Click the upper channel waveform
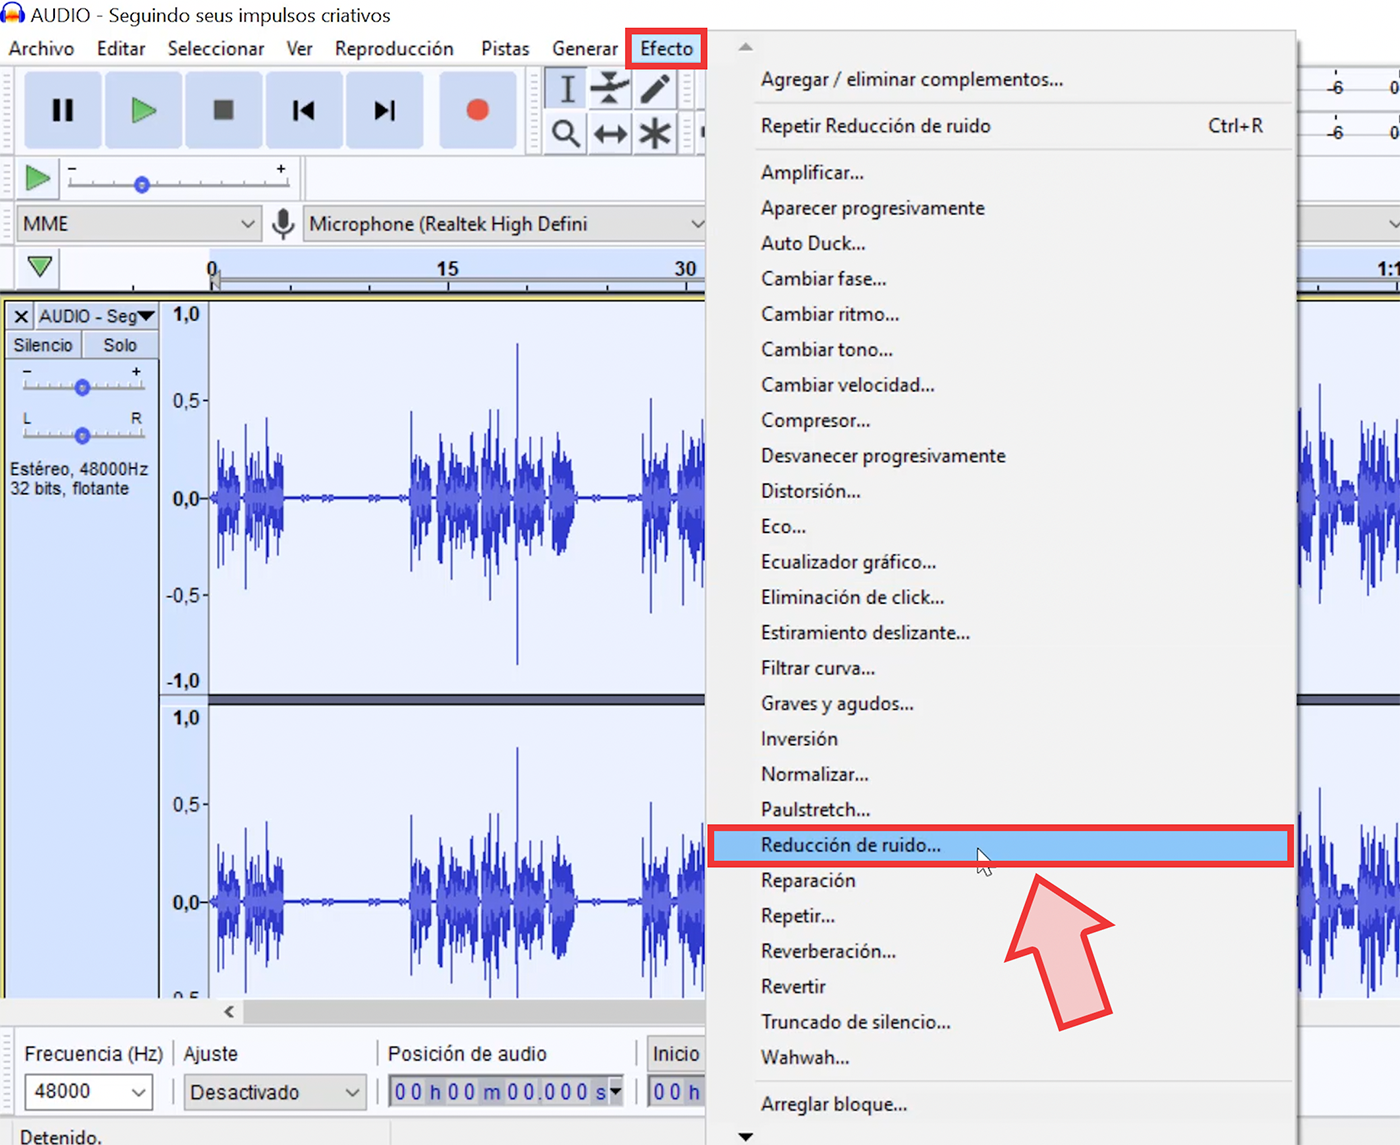Image resolution: width=1400 pixels, height=1145 pixels. click(457, 498)
